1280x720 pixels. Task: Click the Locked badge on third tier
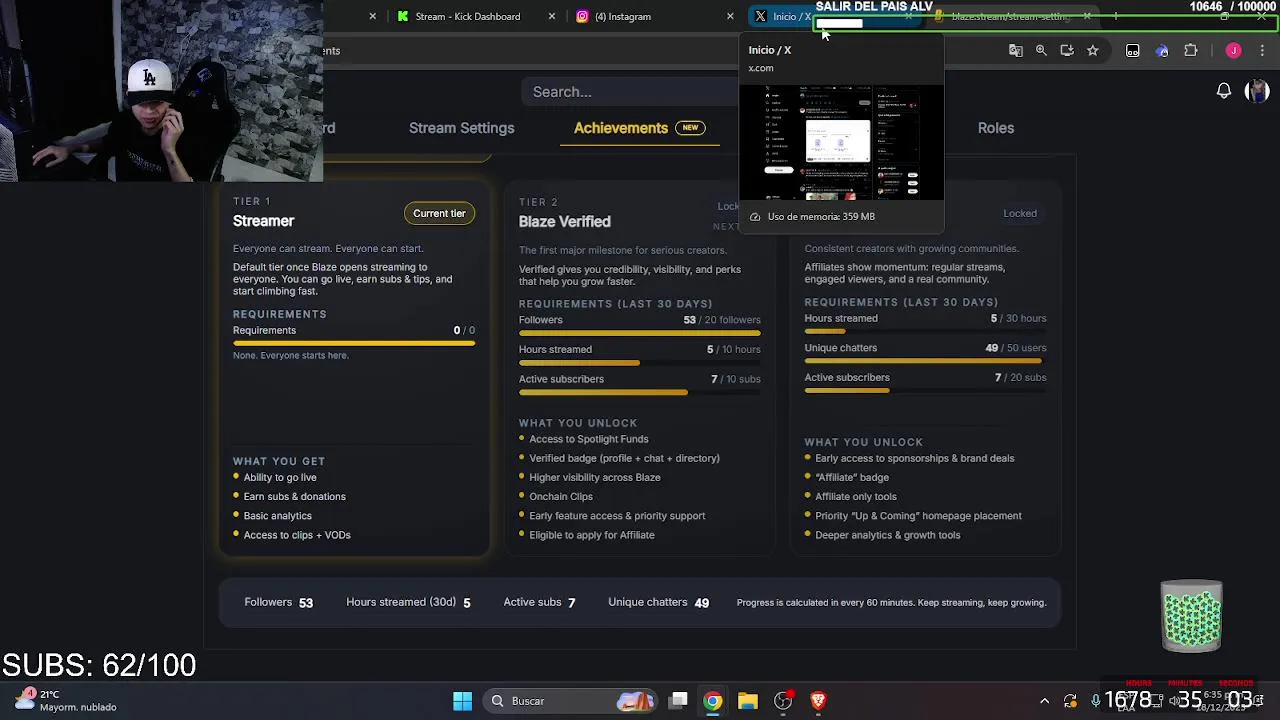pos(1020,213)
